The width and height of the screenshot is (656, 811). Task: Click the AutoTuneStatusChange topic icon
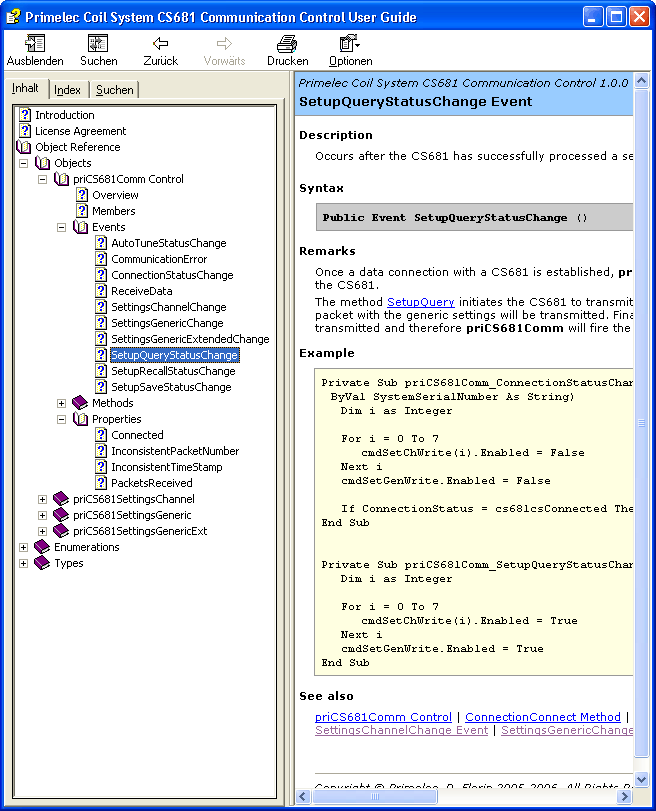[101, 243]
